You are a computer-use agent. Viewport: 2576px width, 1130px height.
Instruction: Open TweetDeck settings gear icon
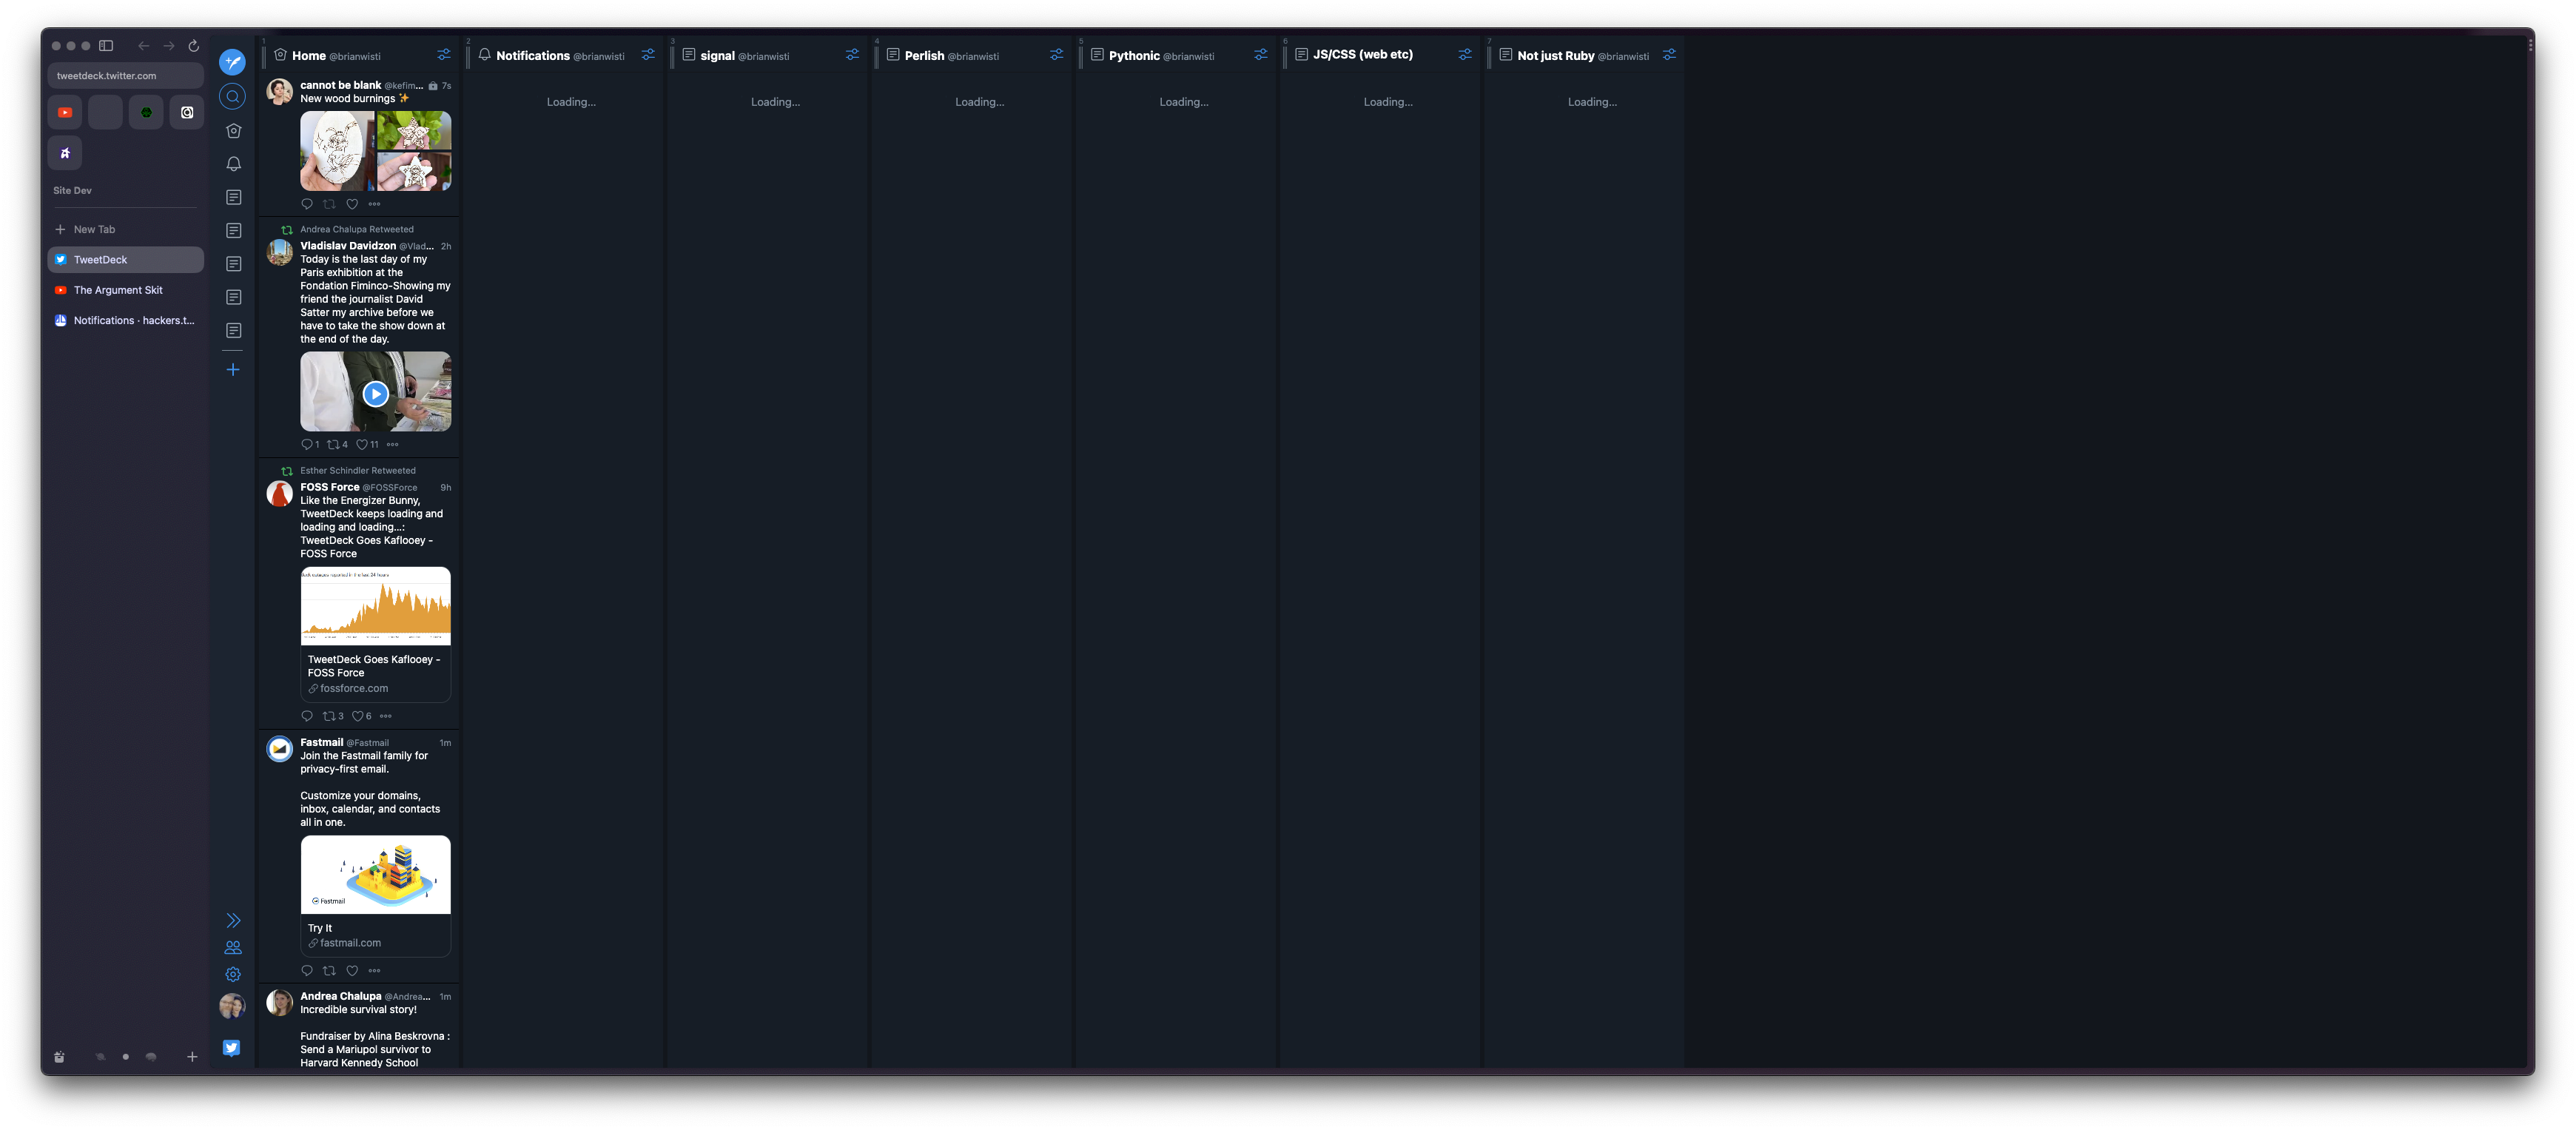[233, 974]
